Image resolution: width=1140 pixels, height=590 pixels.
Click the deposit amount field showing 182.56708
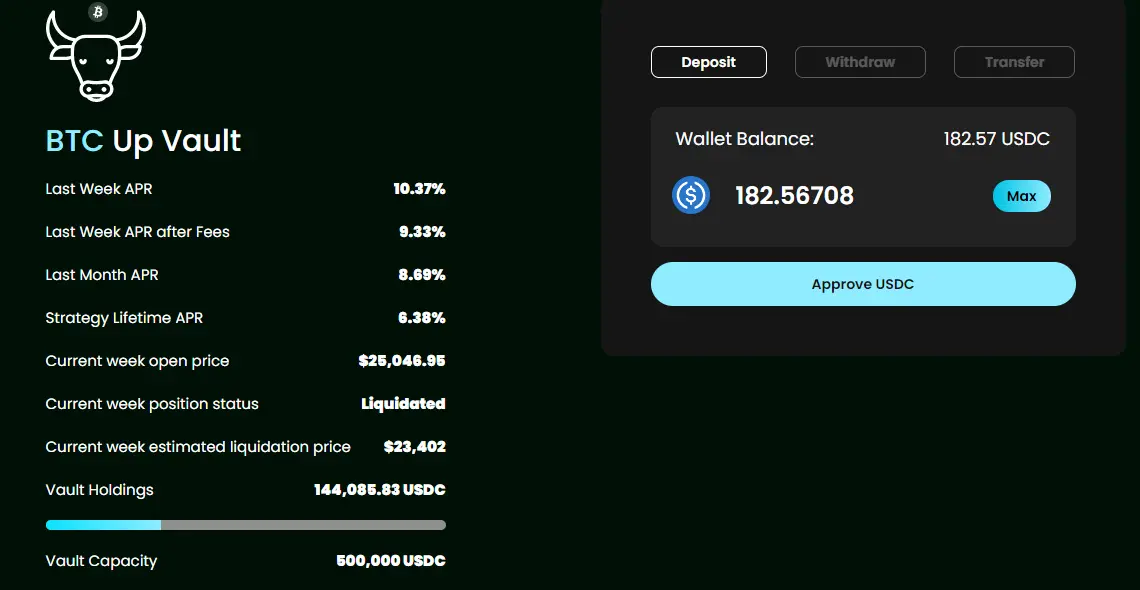[x=795, y=196]
